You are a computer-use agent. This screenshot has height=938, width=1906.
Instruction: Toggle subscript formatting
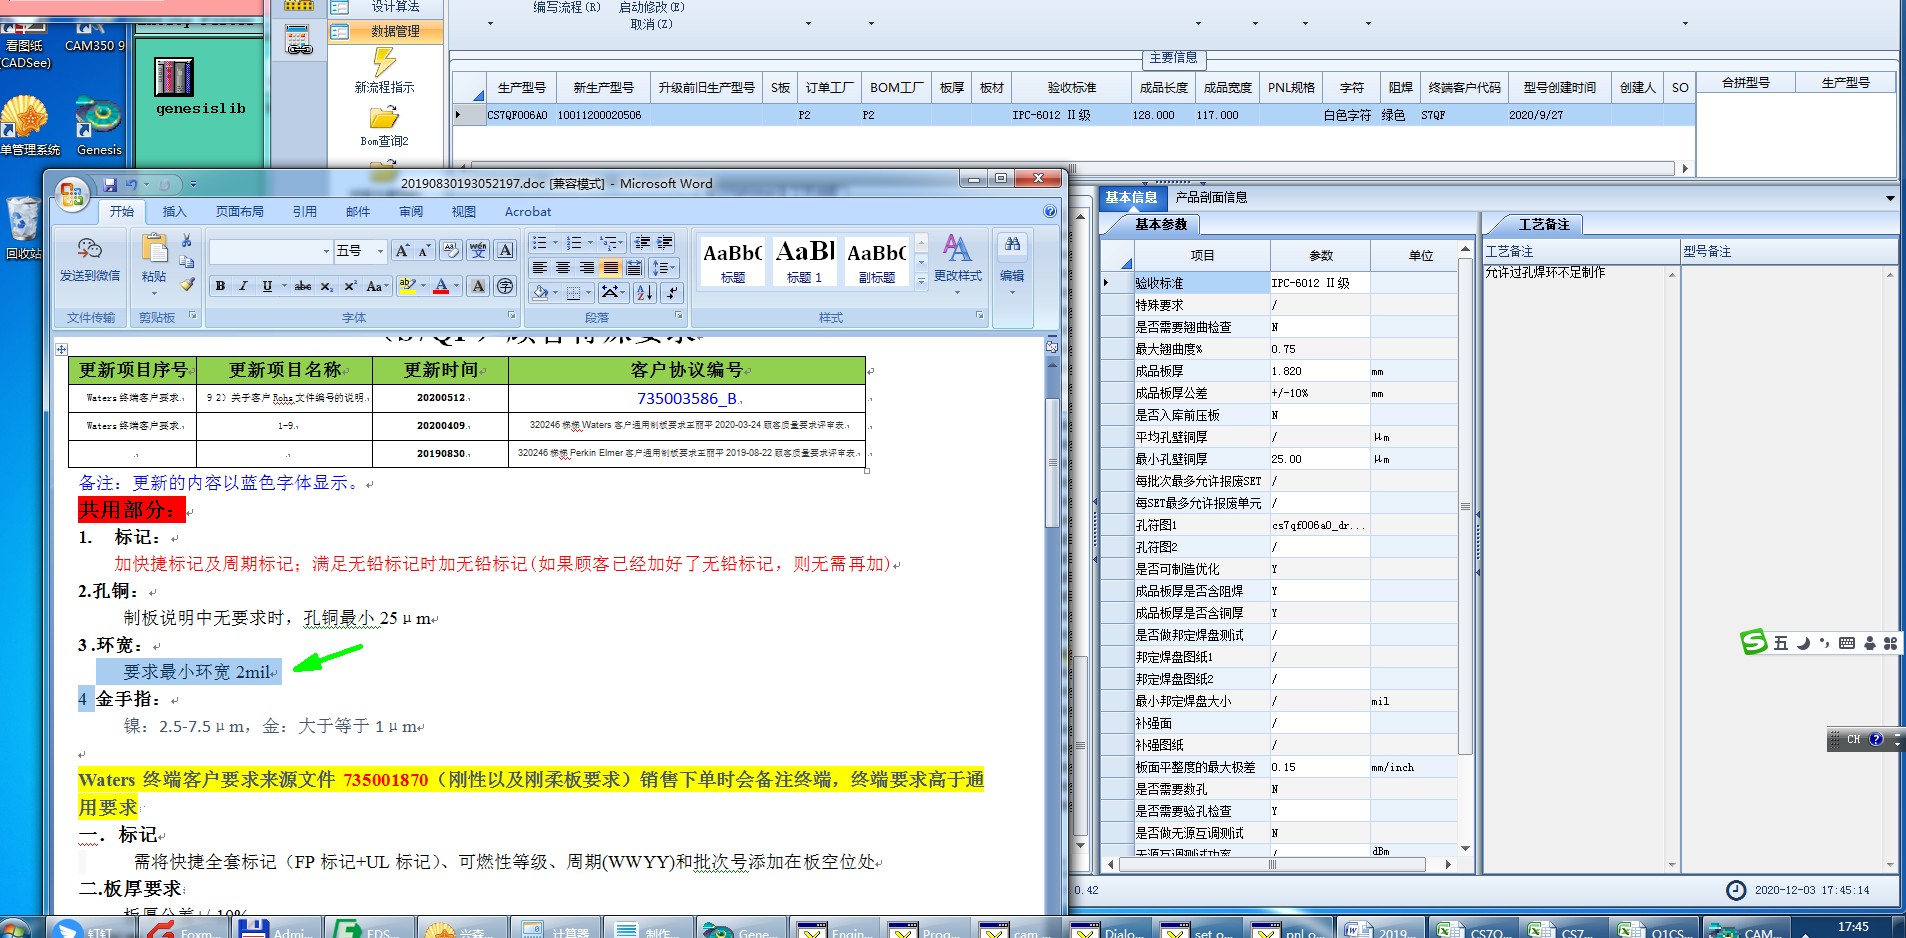[327, 286]
